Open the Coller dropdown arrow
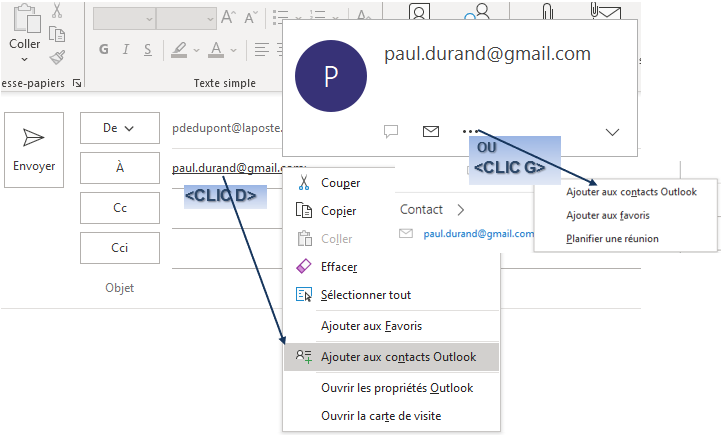 point(24,59)
